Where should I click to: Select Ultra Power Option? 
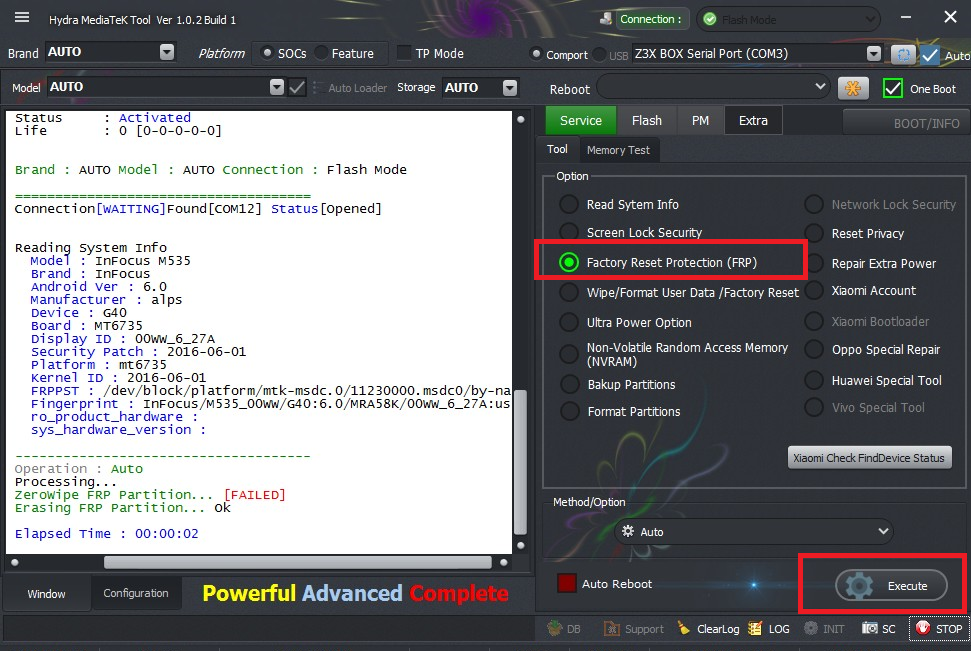pyautogui.click(x=568, y=322)
